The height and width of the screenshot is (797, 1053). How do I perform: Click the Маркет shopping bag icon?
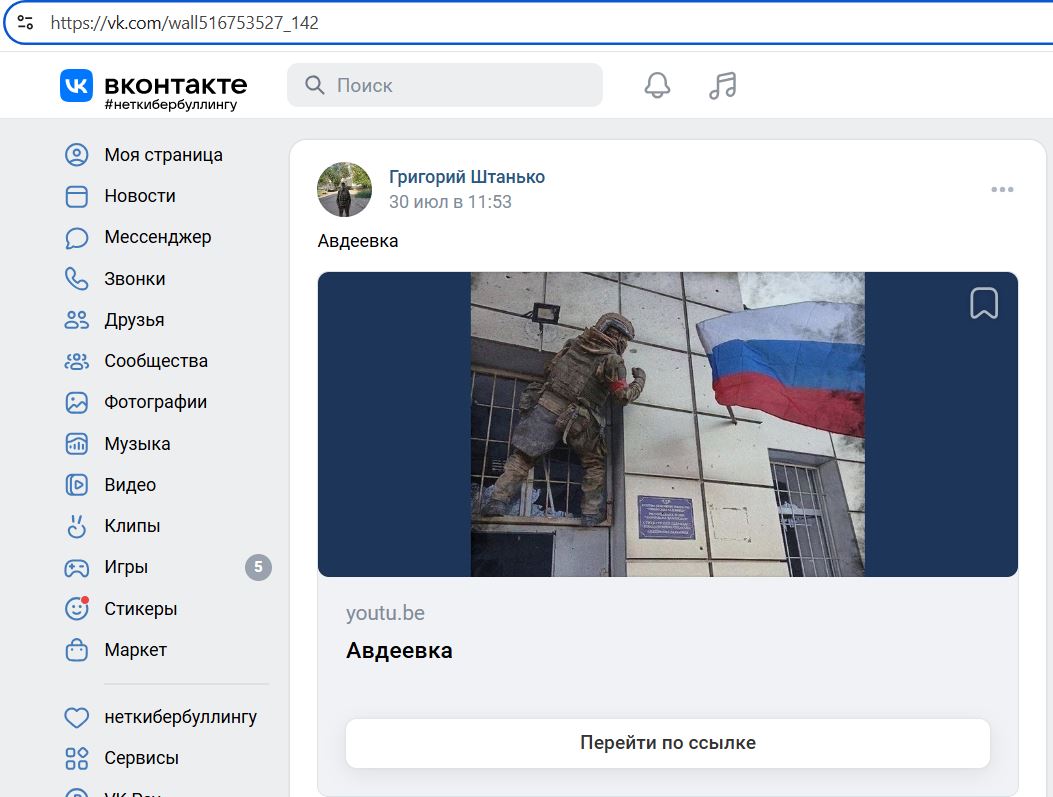click(77, 650)
